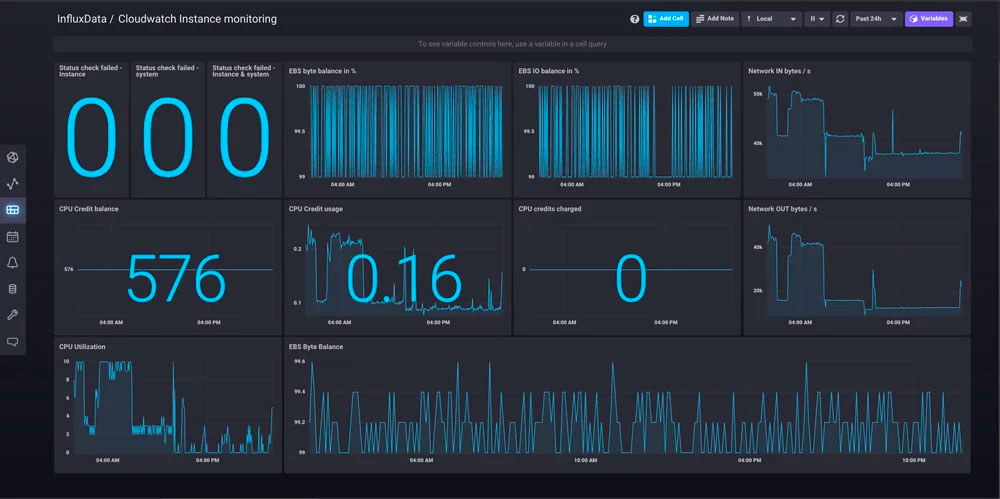Click the 0.2 axis label in CPU Credit usage
Viewport: 1000px width, 499px height.
point(297,249)
